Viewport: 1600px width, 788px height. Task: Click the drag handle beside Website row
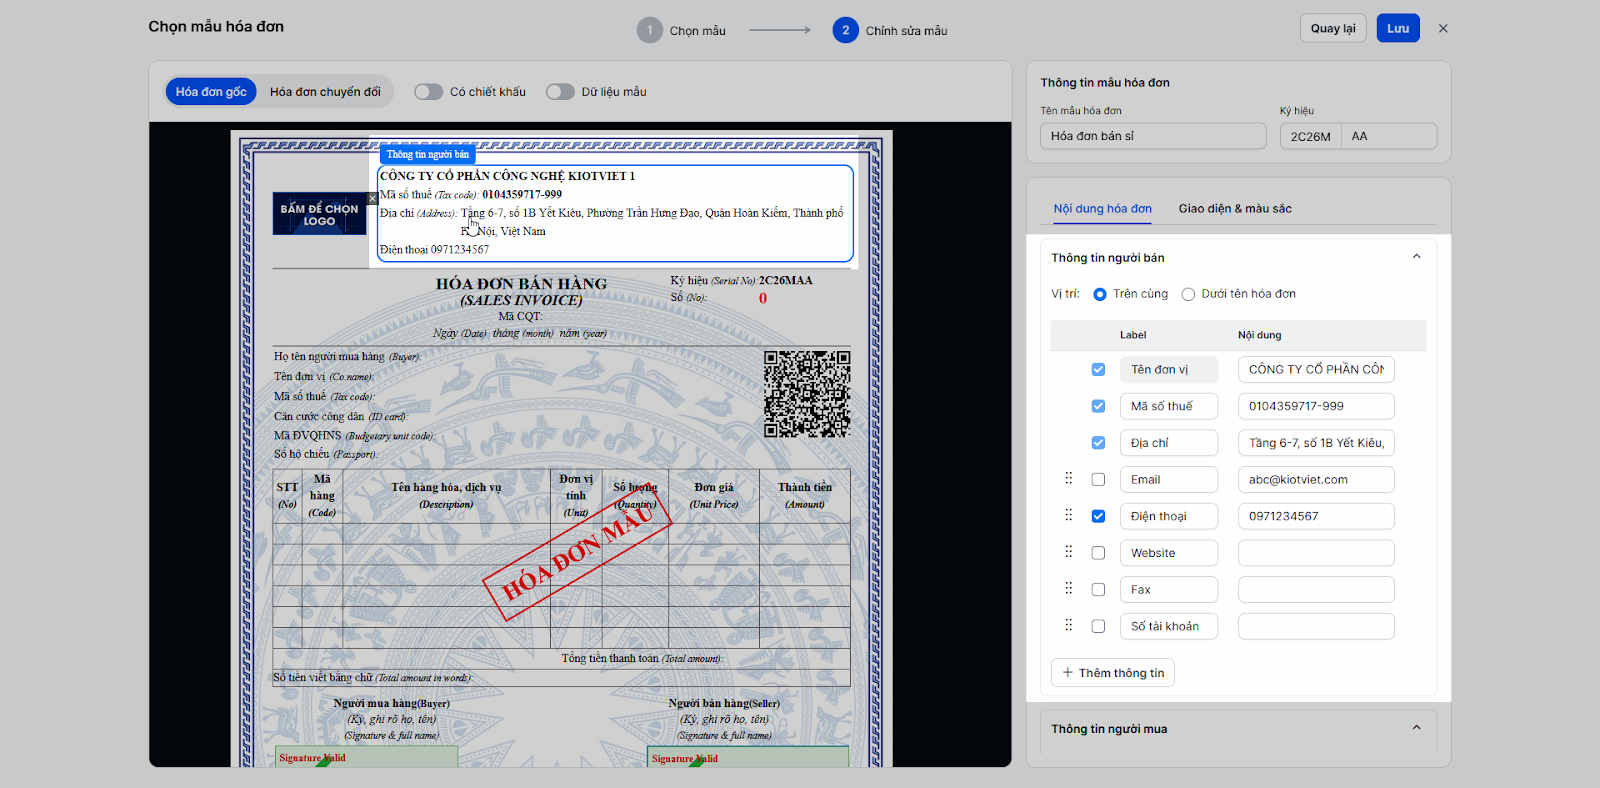coord(1068,552)
